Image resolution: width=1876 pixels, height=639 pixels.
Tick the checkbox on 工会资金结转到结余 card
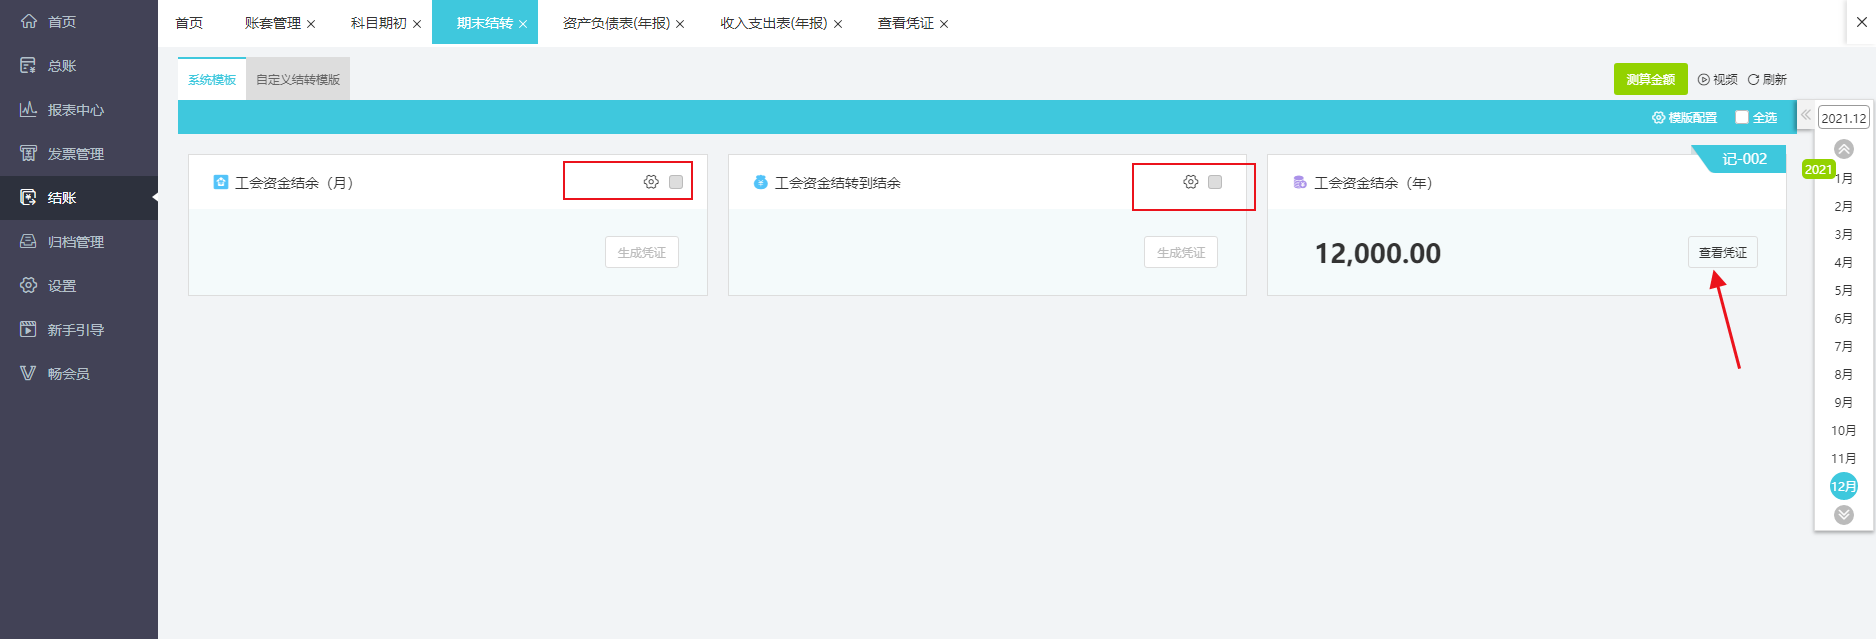tap(1215, 182)
